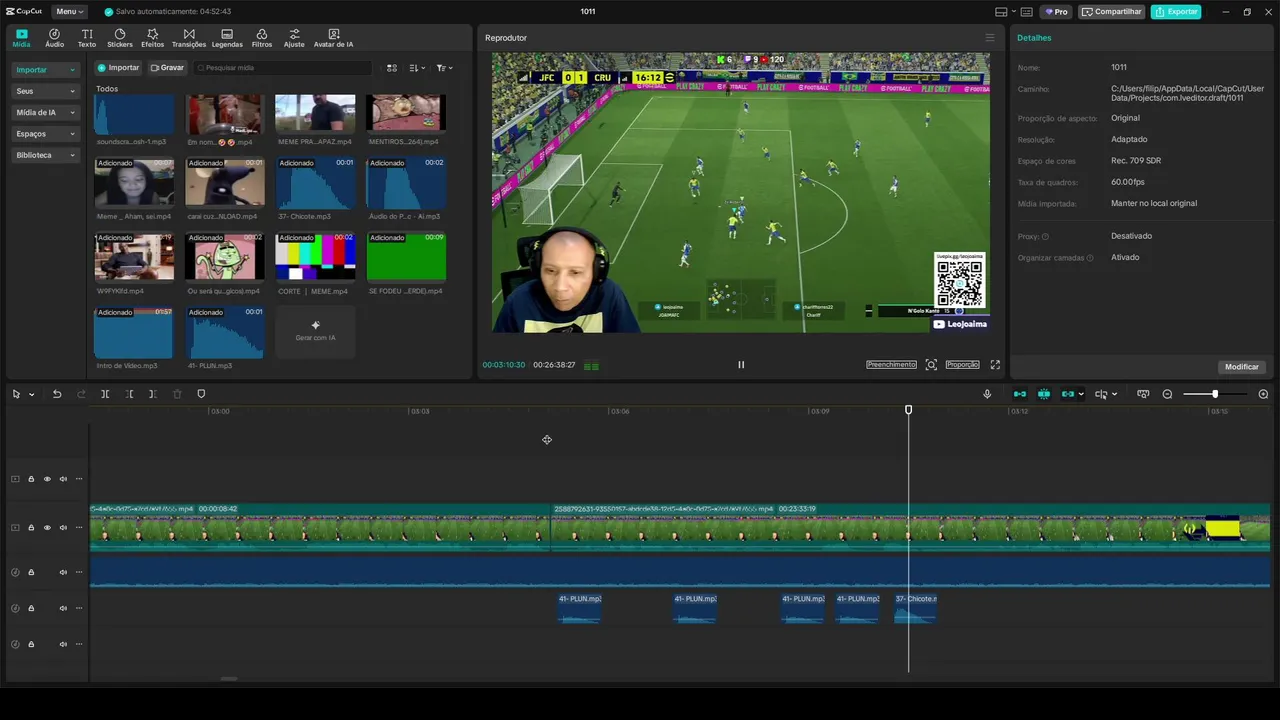Click the Compartilhar button

(x=1112, y=12)
